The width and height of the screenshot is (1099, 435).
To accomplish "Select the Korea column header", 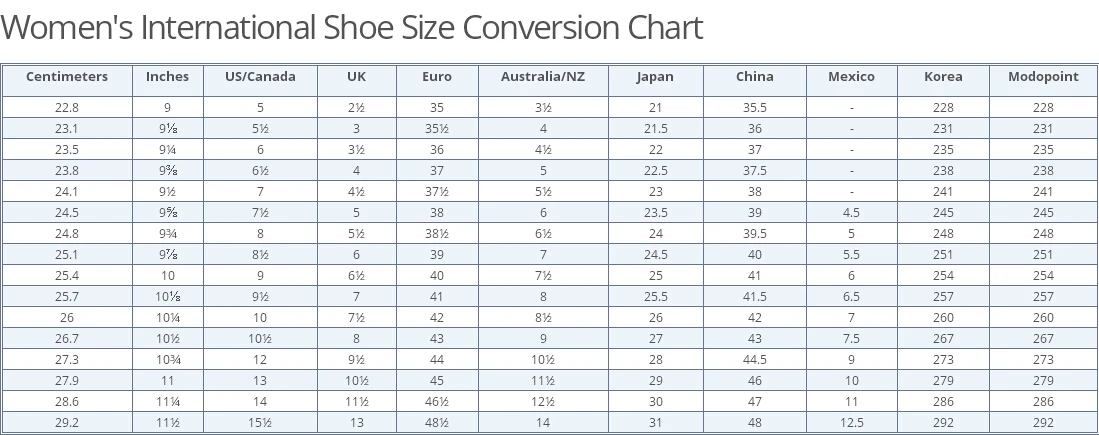I will tap(943, 77).
